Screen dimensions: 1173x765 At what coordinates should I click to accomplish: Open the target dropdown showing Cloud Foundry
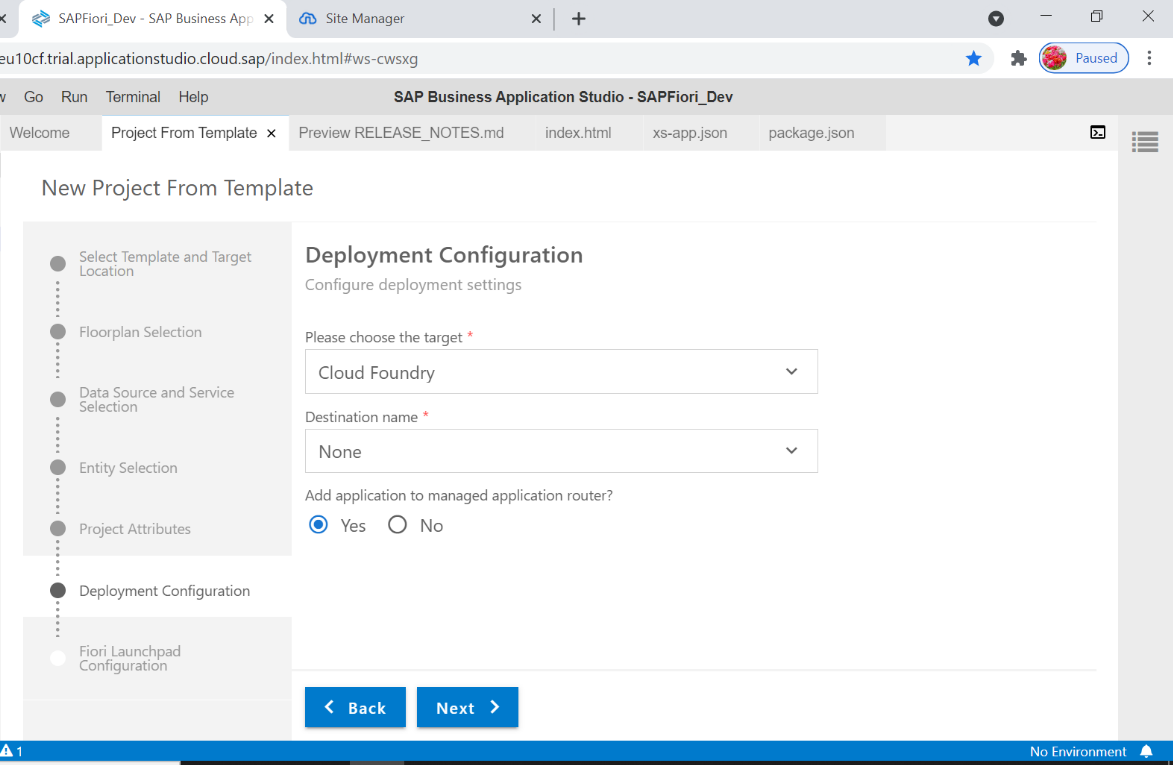pos(561,372)
